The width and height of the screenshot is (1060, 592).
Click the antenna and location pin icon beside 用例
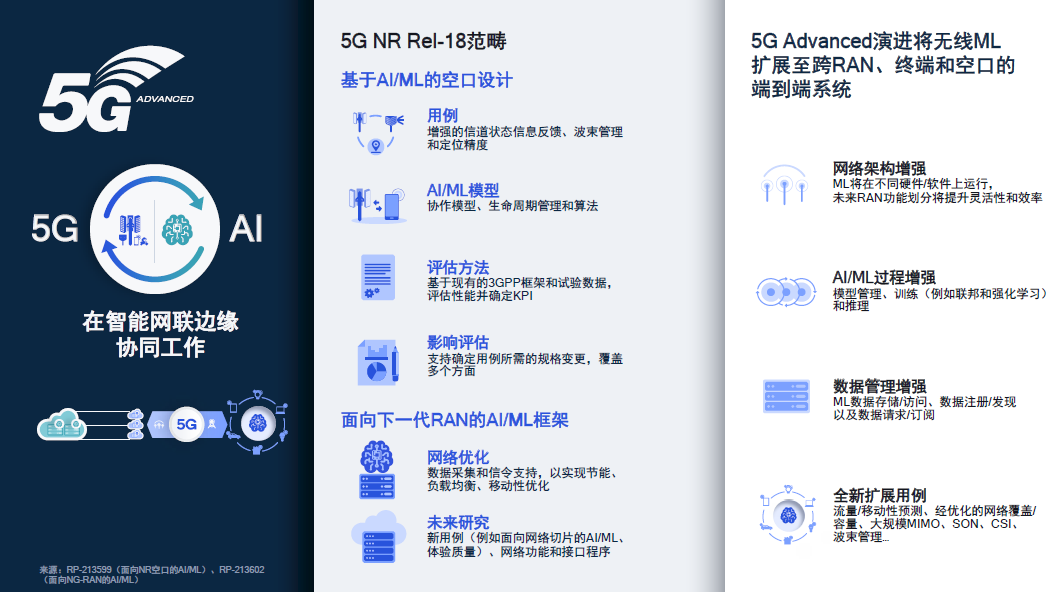point(377,132)
